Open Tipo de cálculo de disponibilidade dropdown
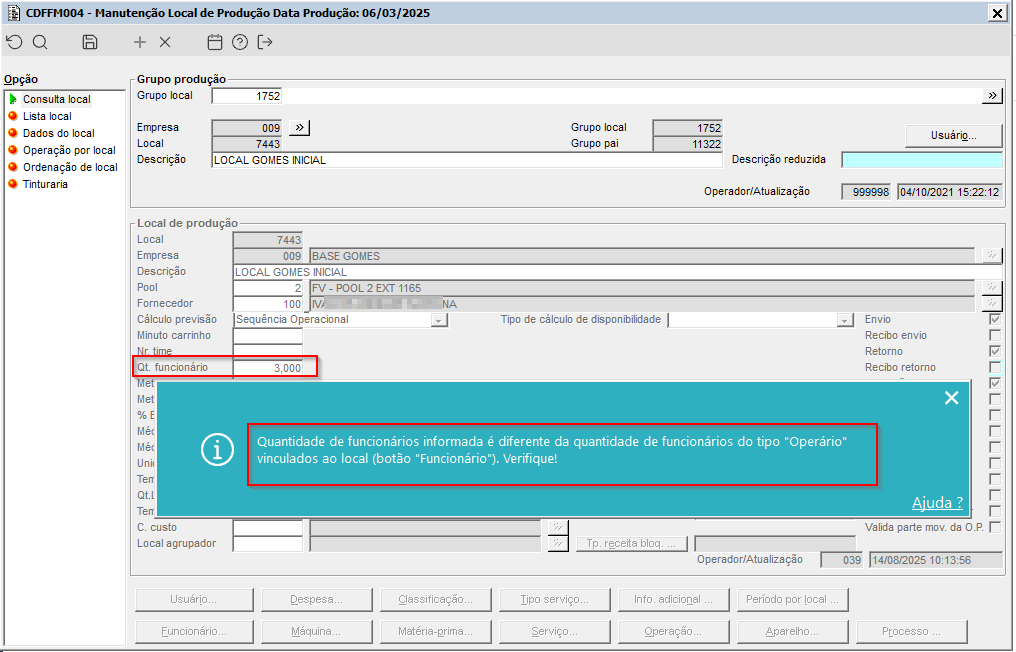This screenshot has height=652, width=1016. tap(844, 320)
